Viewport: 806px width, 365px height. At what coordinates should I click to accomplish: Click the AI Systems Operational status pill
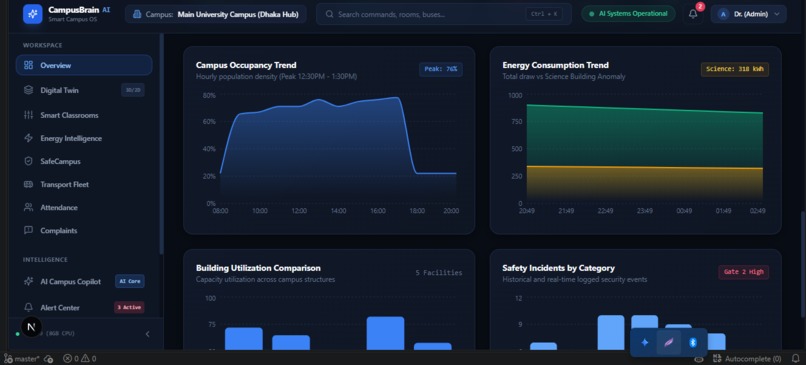(628, 14)
